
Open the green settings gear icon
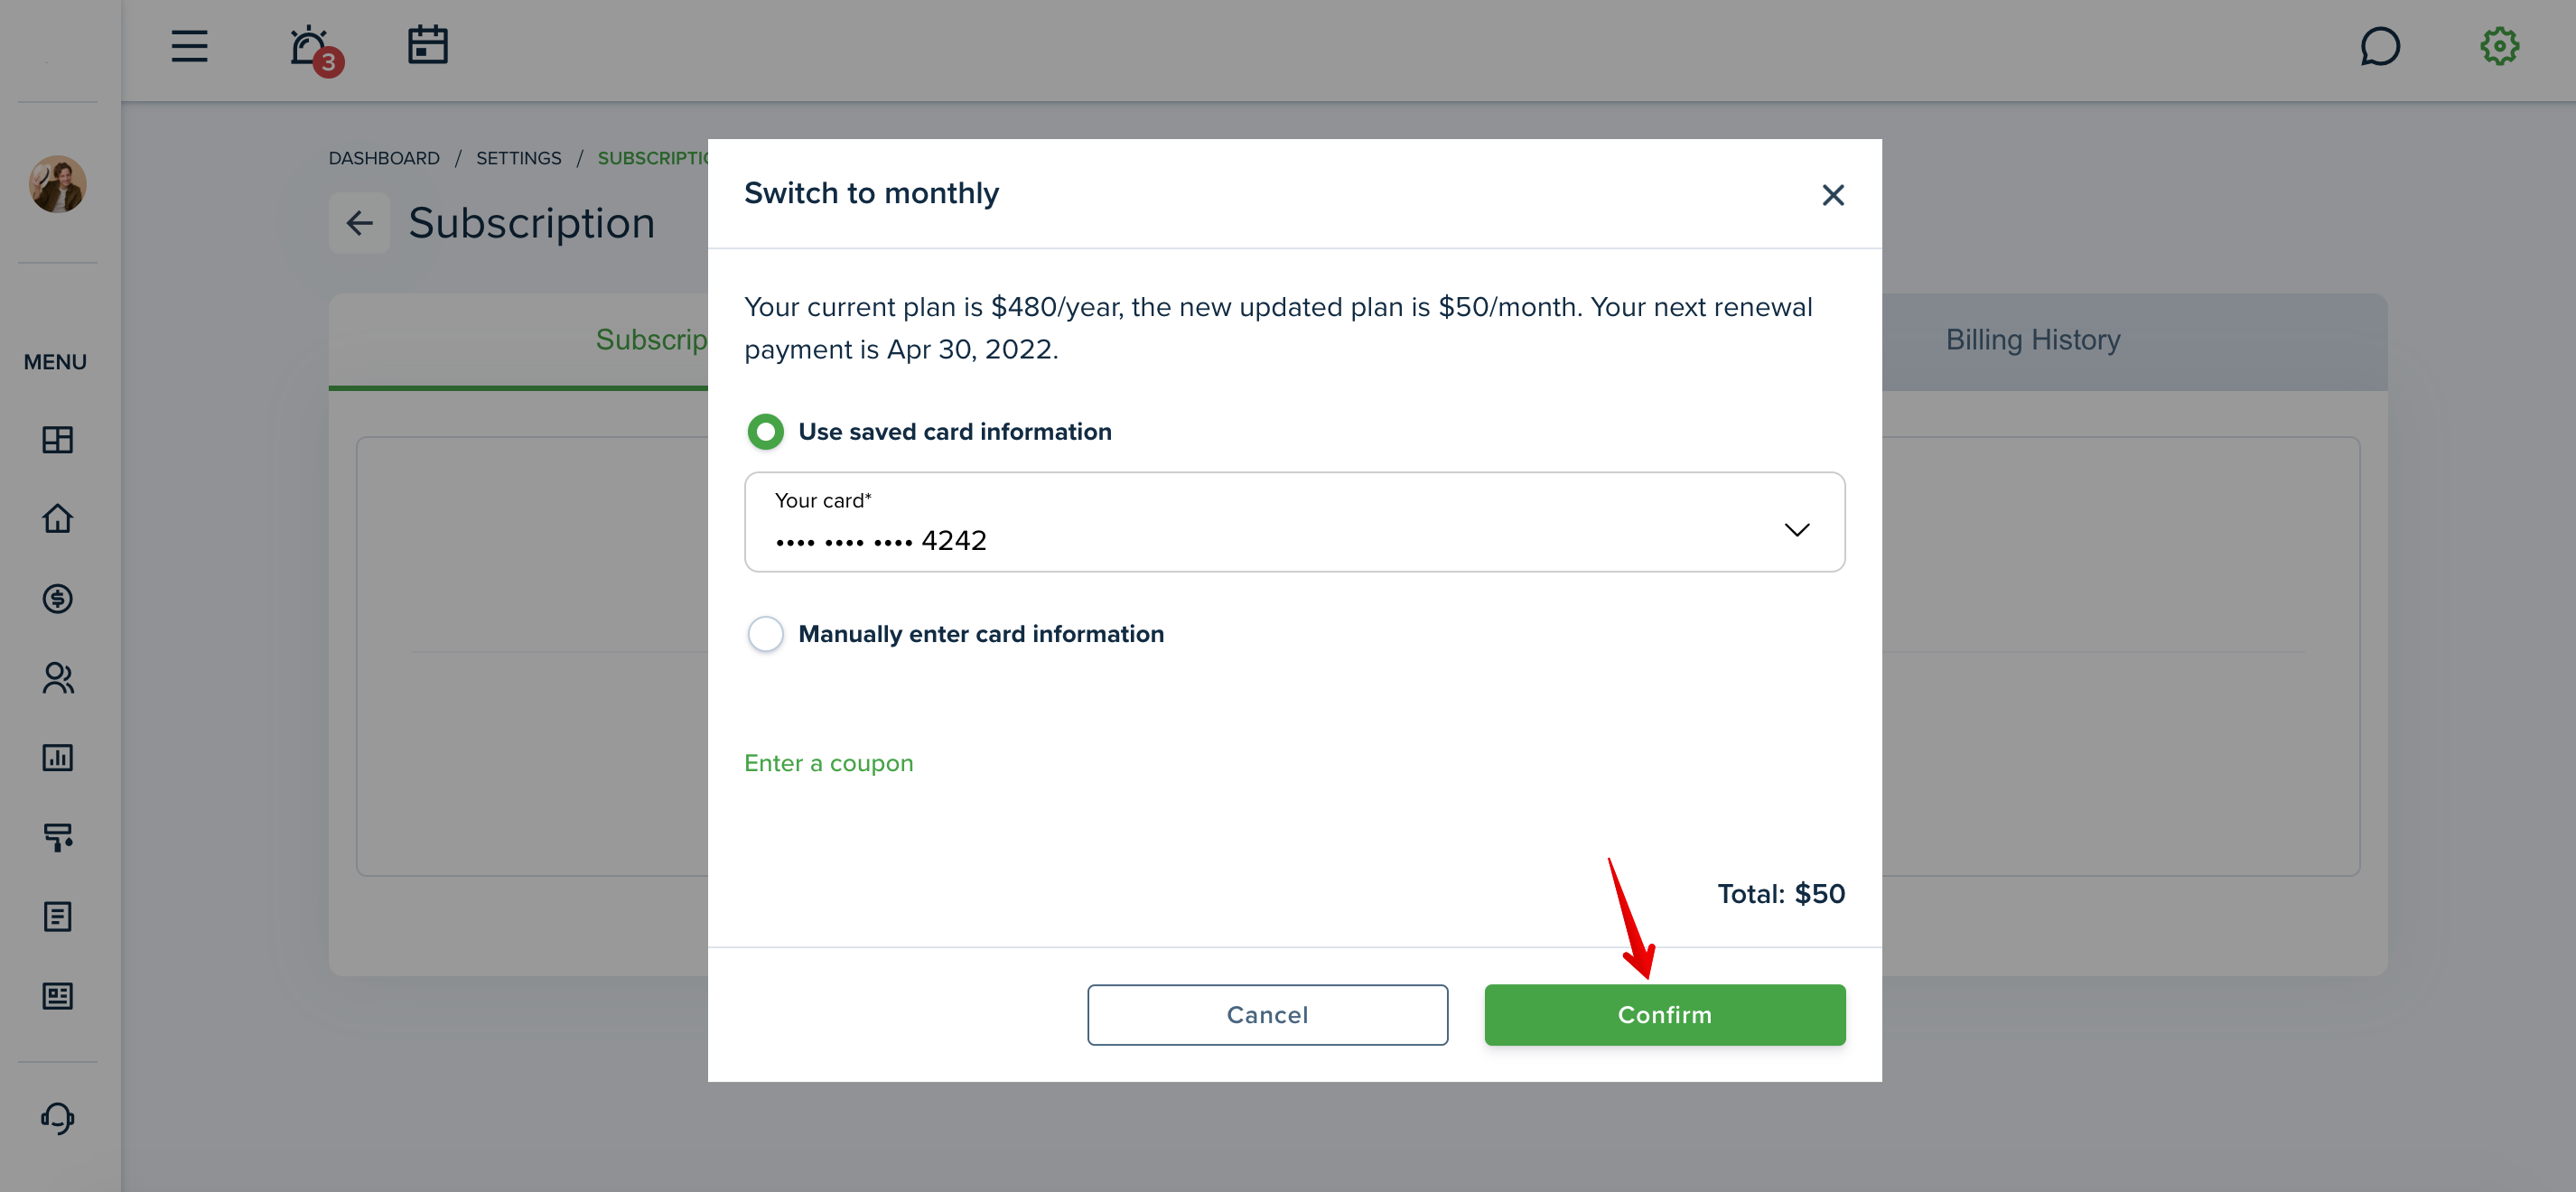coord(2499,46)
